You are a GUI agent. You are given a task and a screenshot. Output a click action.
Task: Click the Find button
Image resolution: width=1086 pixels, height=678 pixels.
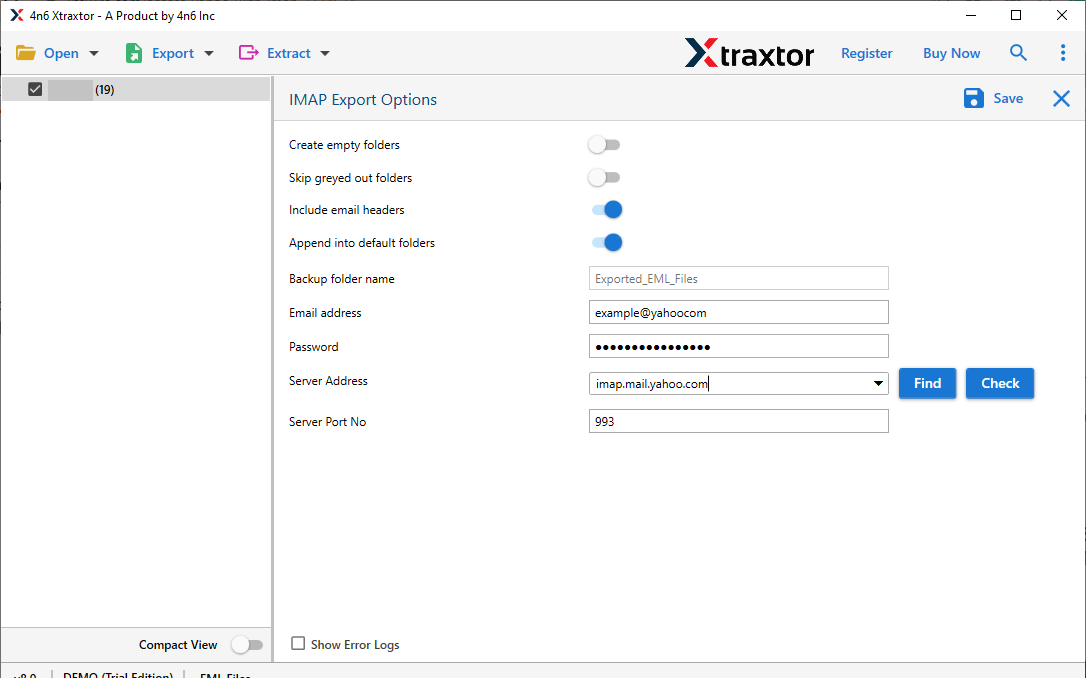[927, 384]
